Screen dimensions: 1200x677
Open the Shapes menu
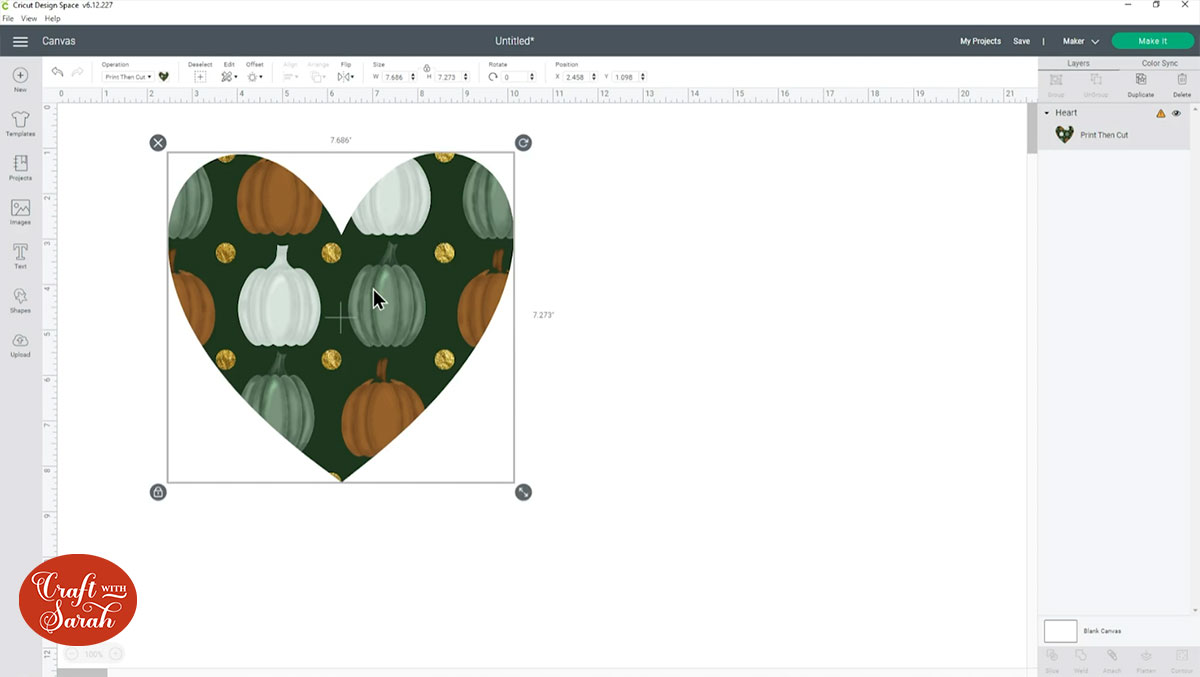(x=20, y=300)
